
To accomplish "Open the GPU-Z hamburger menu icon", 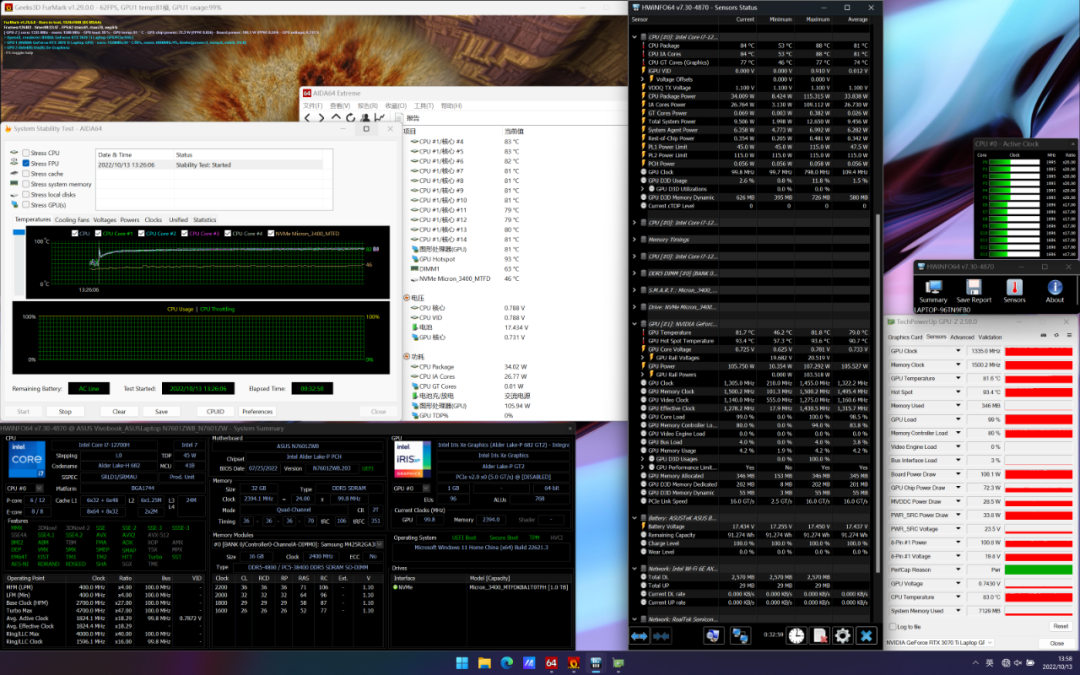I will pyautogui.click(x=1069, y=337).
